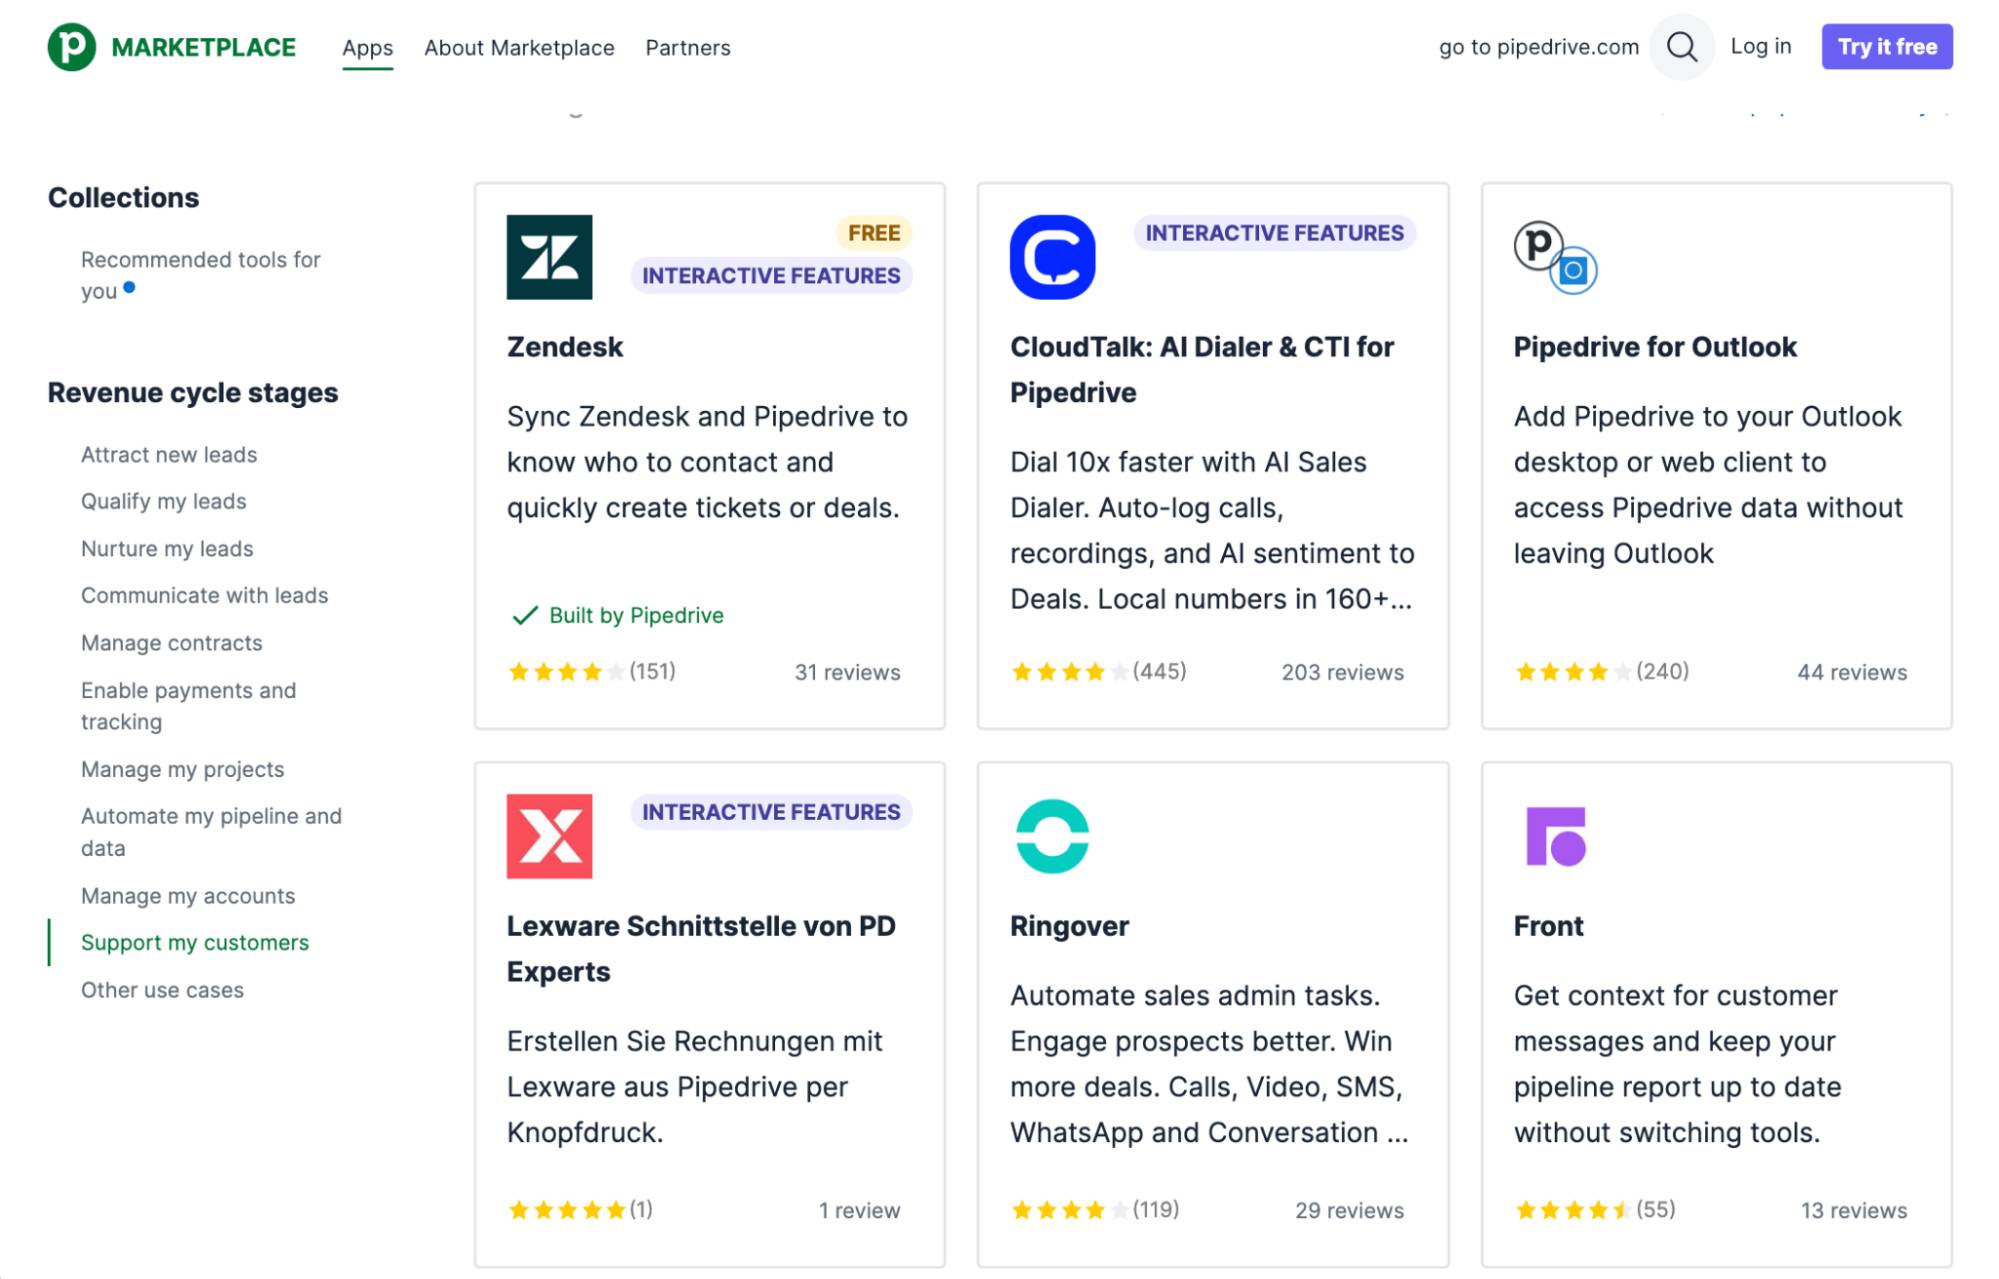Click CloudTalk 203 reviews text
This screenshot has width=1999, height=1279.
(1342, 673)
